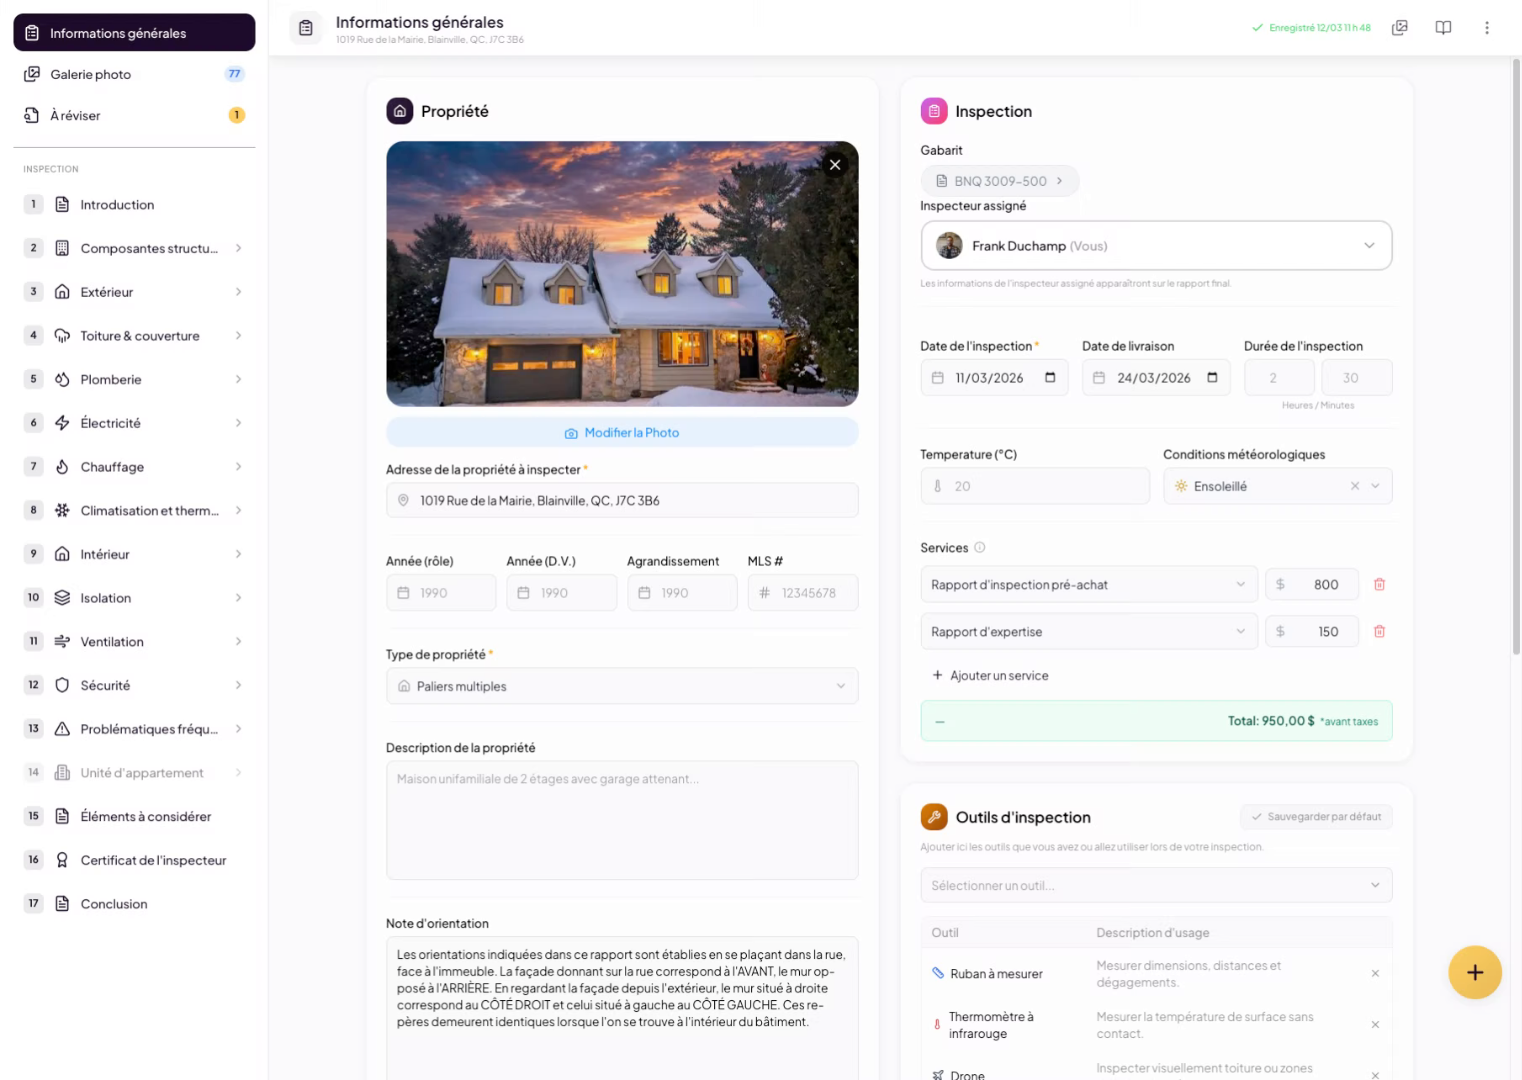Image resolution: width=1522 pixels, height=1080 pixels.
Task: Click the Temperature (°C) input field
Action: click(x=1035, y=486)
